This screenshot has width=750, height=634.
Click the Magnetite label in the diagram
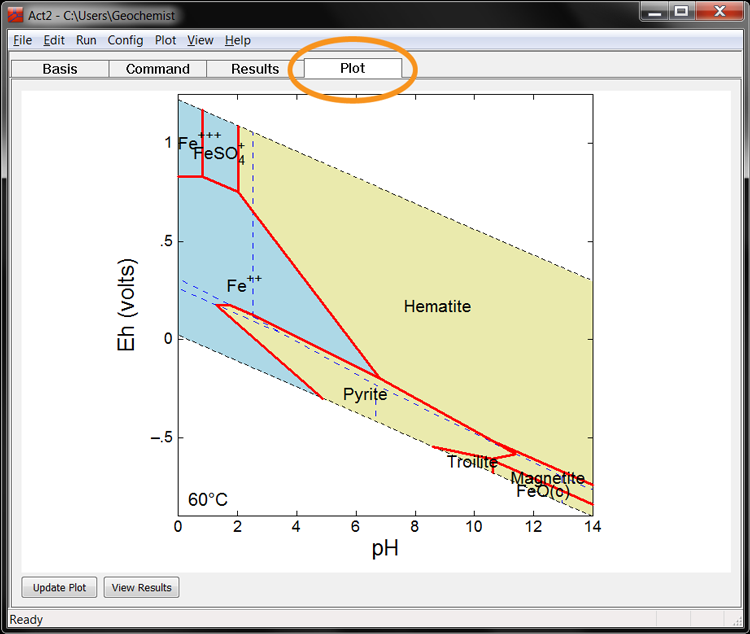(548, 478)
